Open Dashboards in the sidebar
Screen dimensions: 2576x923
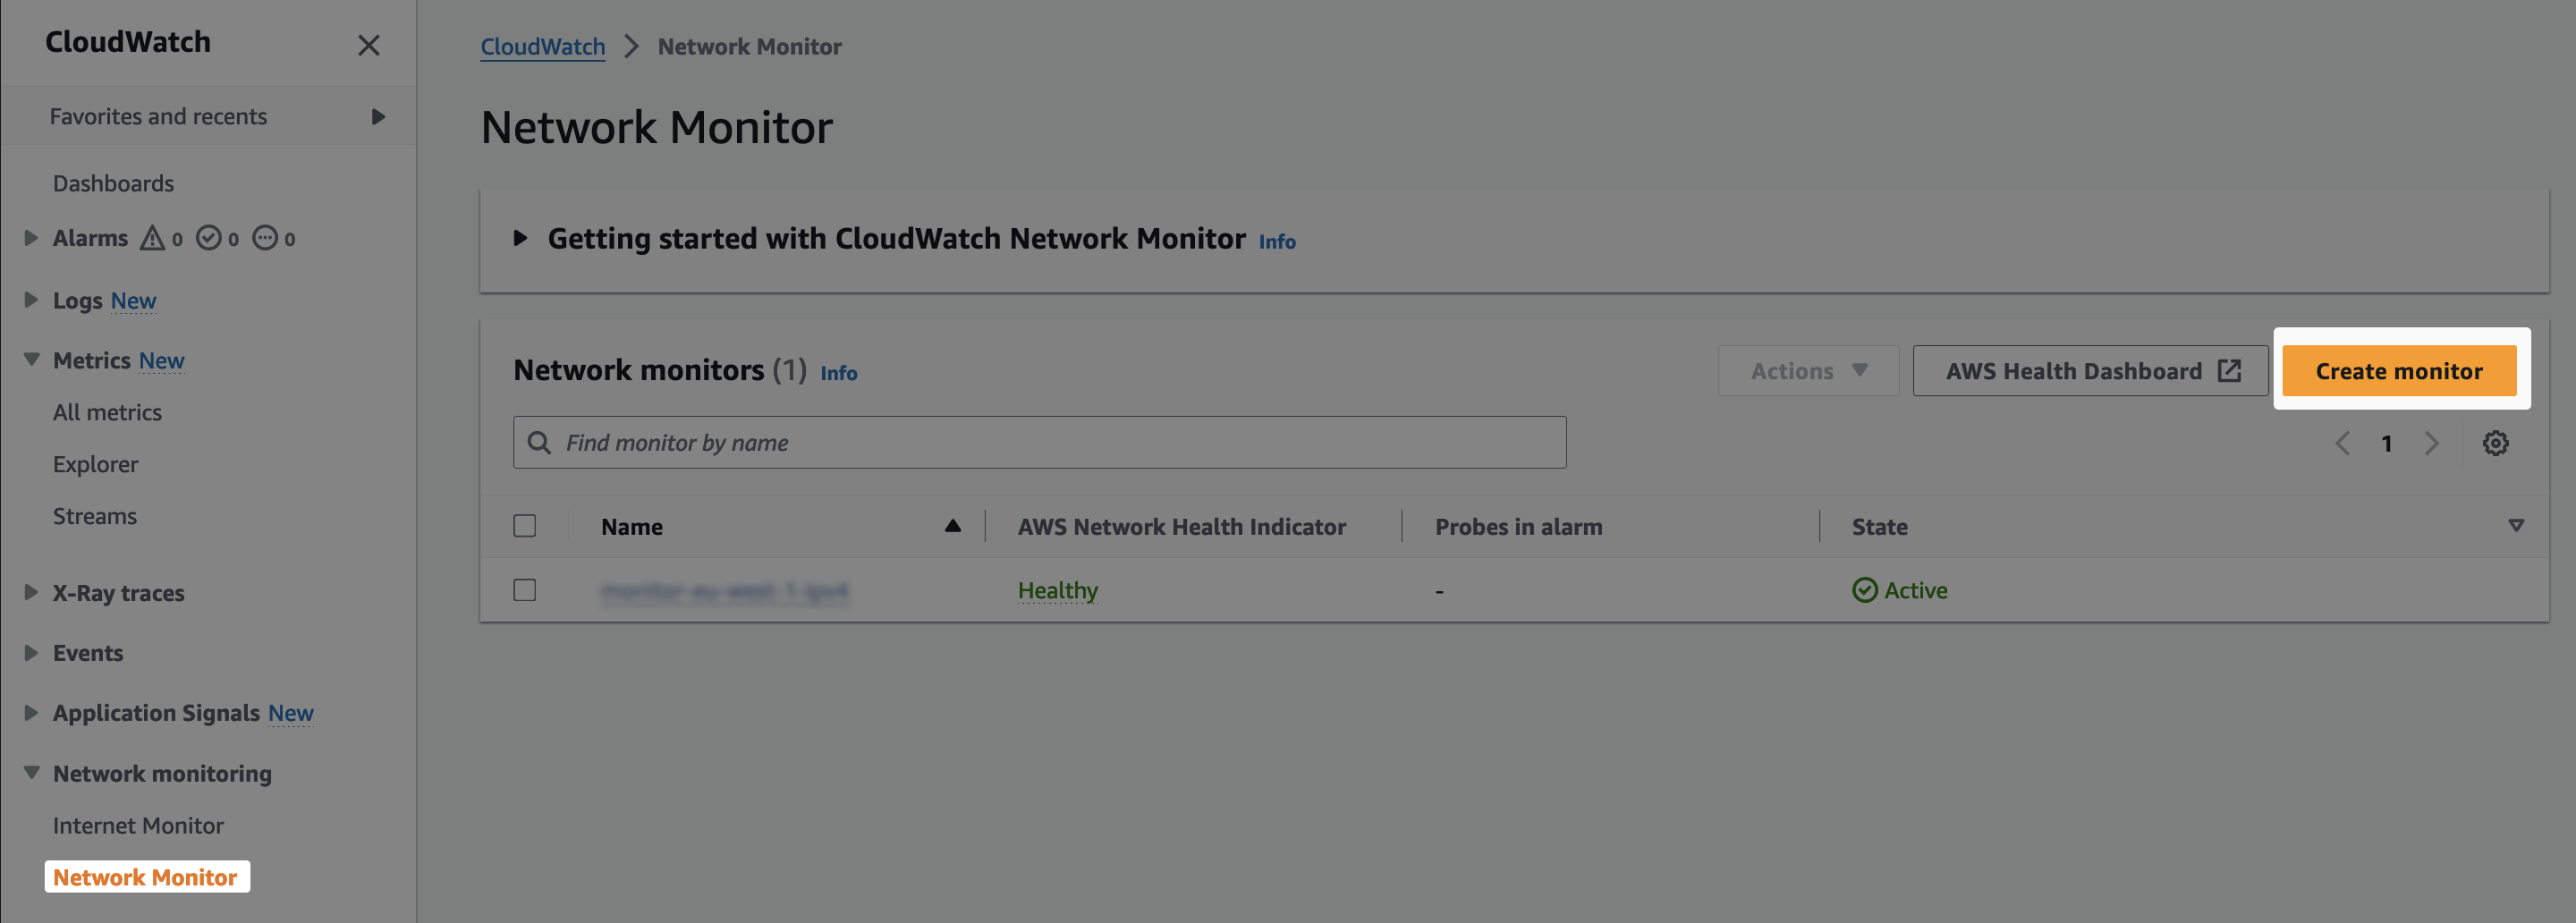pos(113,184)
